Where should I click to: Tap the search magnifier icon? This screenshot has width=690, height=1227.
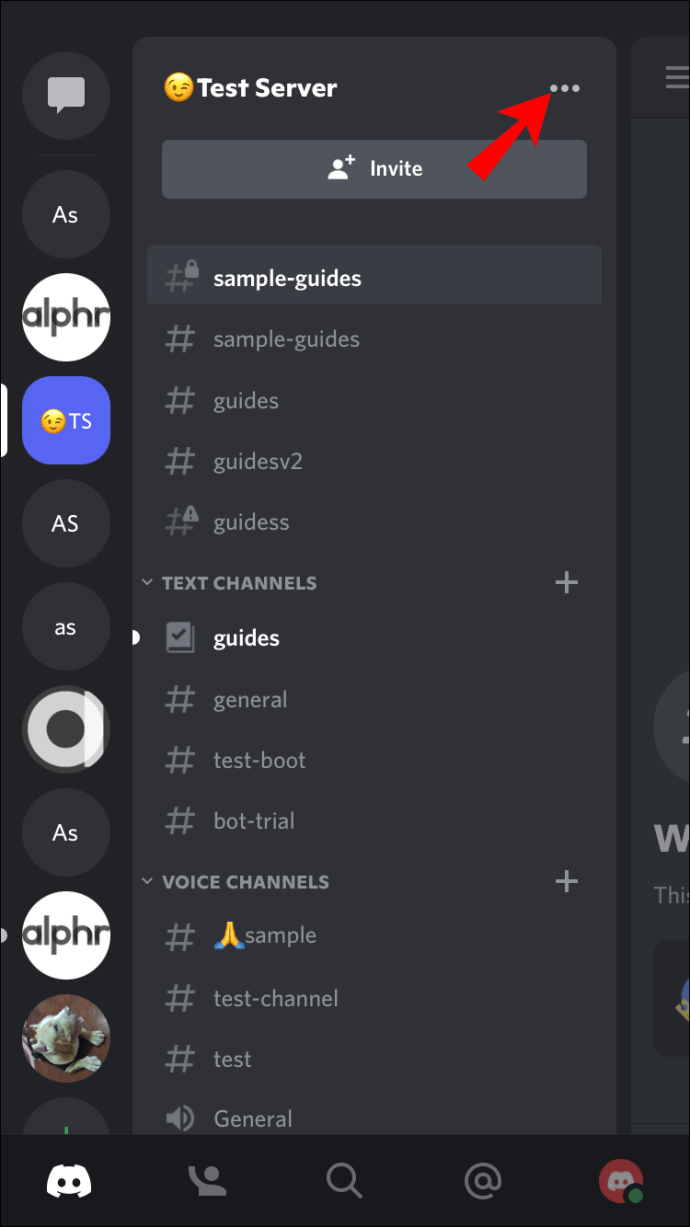click(x=344, y=1181)
